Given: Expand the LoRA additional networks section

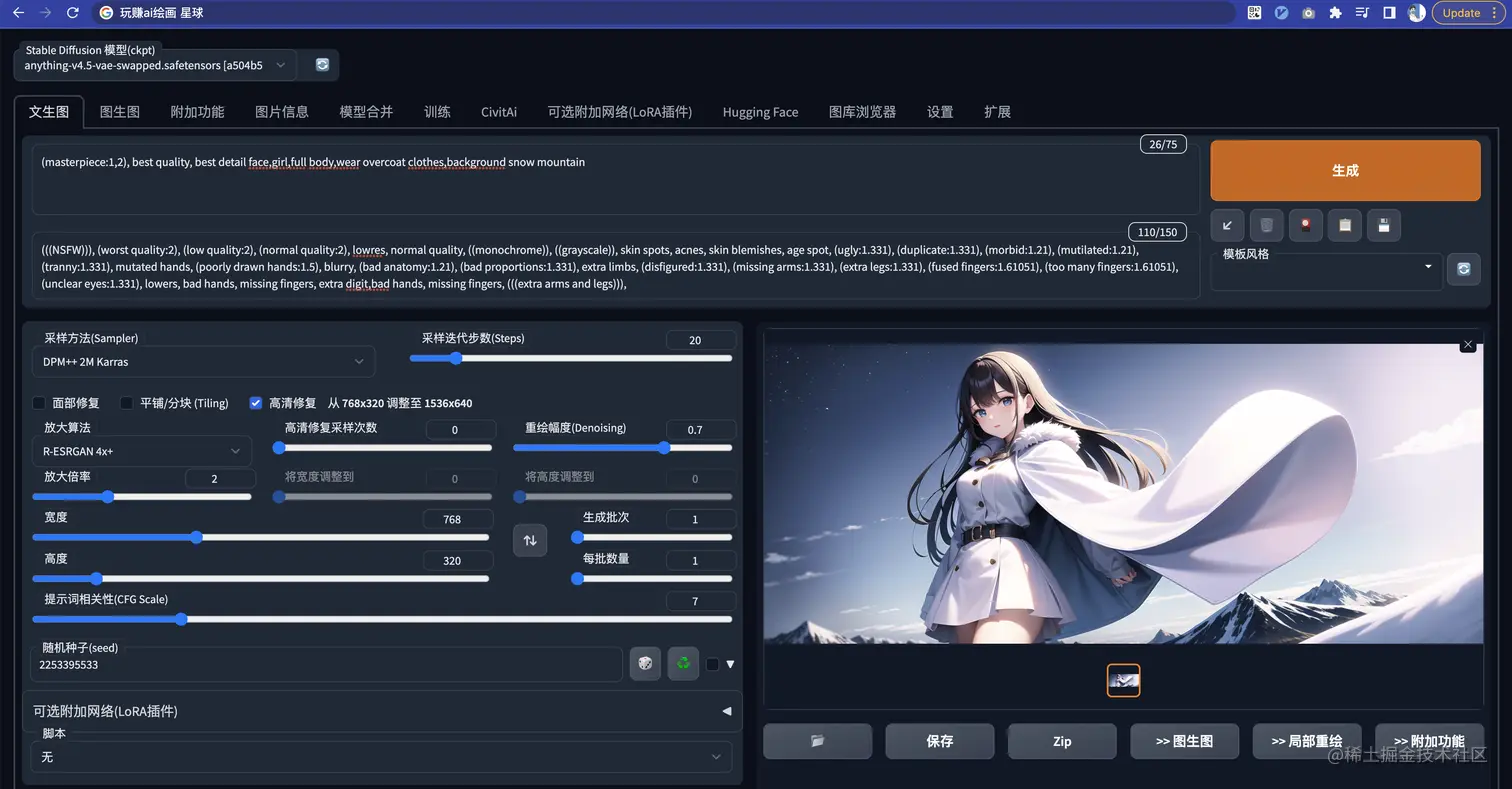Looking at the screenshot, I should [382, 711].
